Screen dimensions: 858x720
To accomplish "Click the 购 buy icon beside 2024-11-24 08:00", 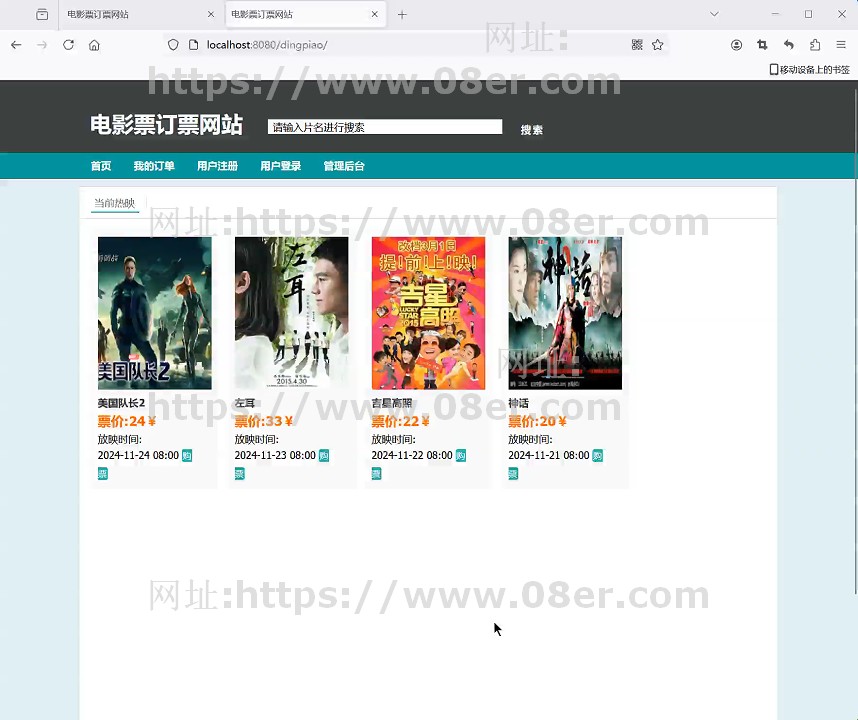I will (x=187, y=456).
